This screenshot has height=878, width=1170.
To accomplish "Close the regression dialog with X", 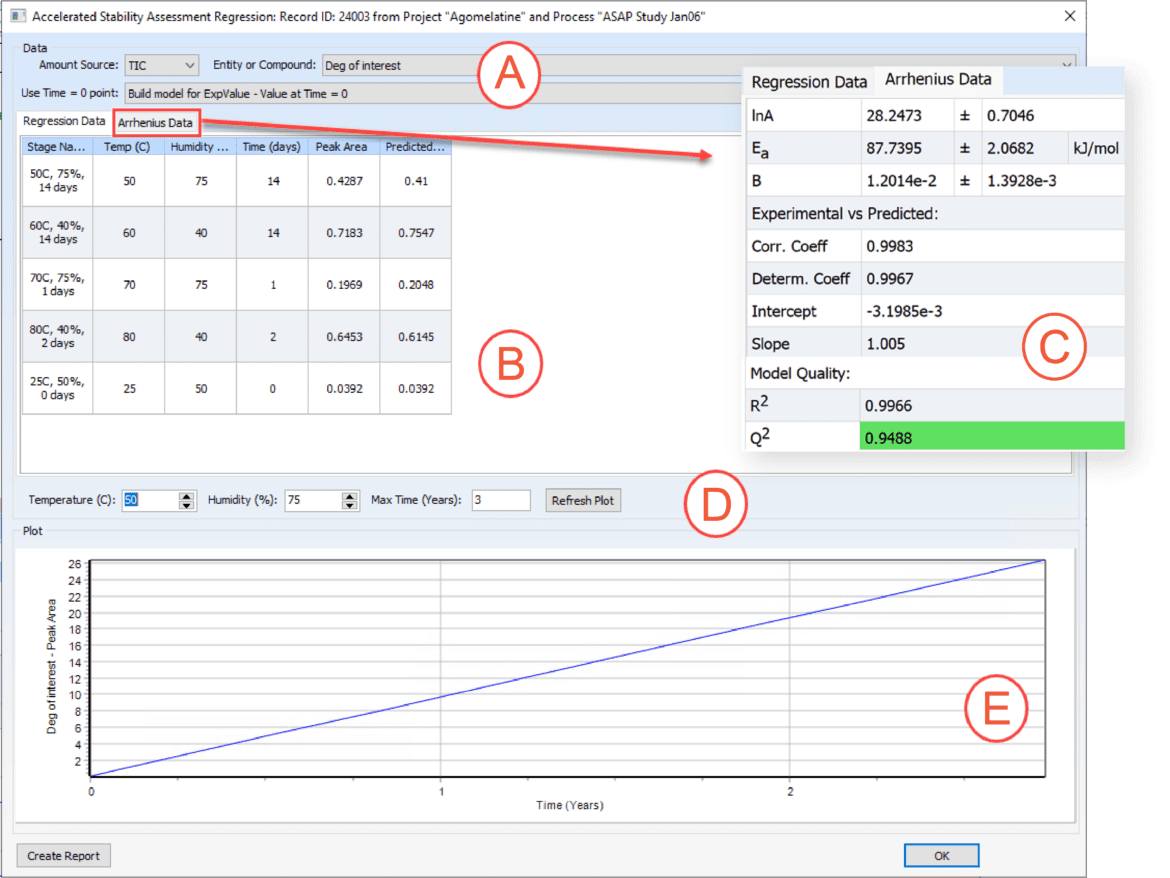I will pyautogui.click(x=1069, y=15).
